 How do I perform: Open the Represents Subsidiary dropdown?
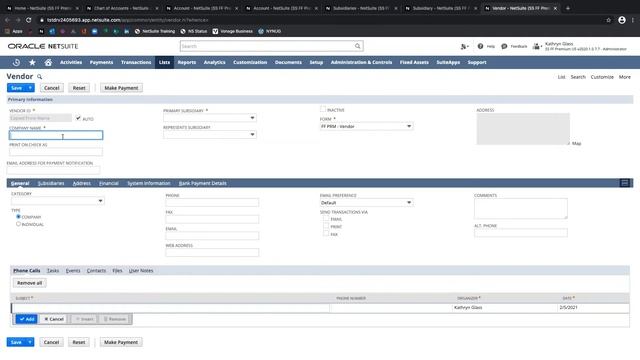[x=210, y=134]
